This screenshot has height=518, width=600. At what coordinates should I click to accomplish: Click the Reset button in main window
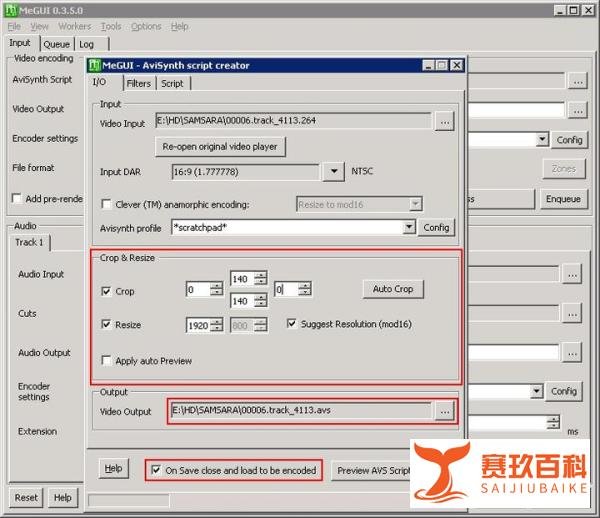tap(26, 497)
